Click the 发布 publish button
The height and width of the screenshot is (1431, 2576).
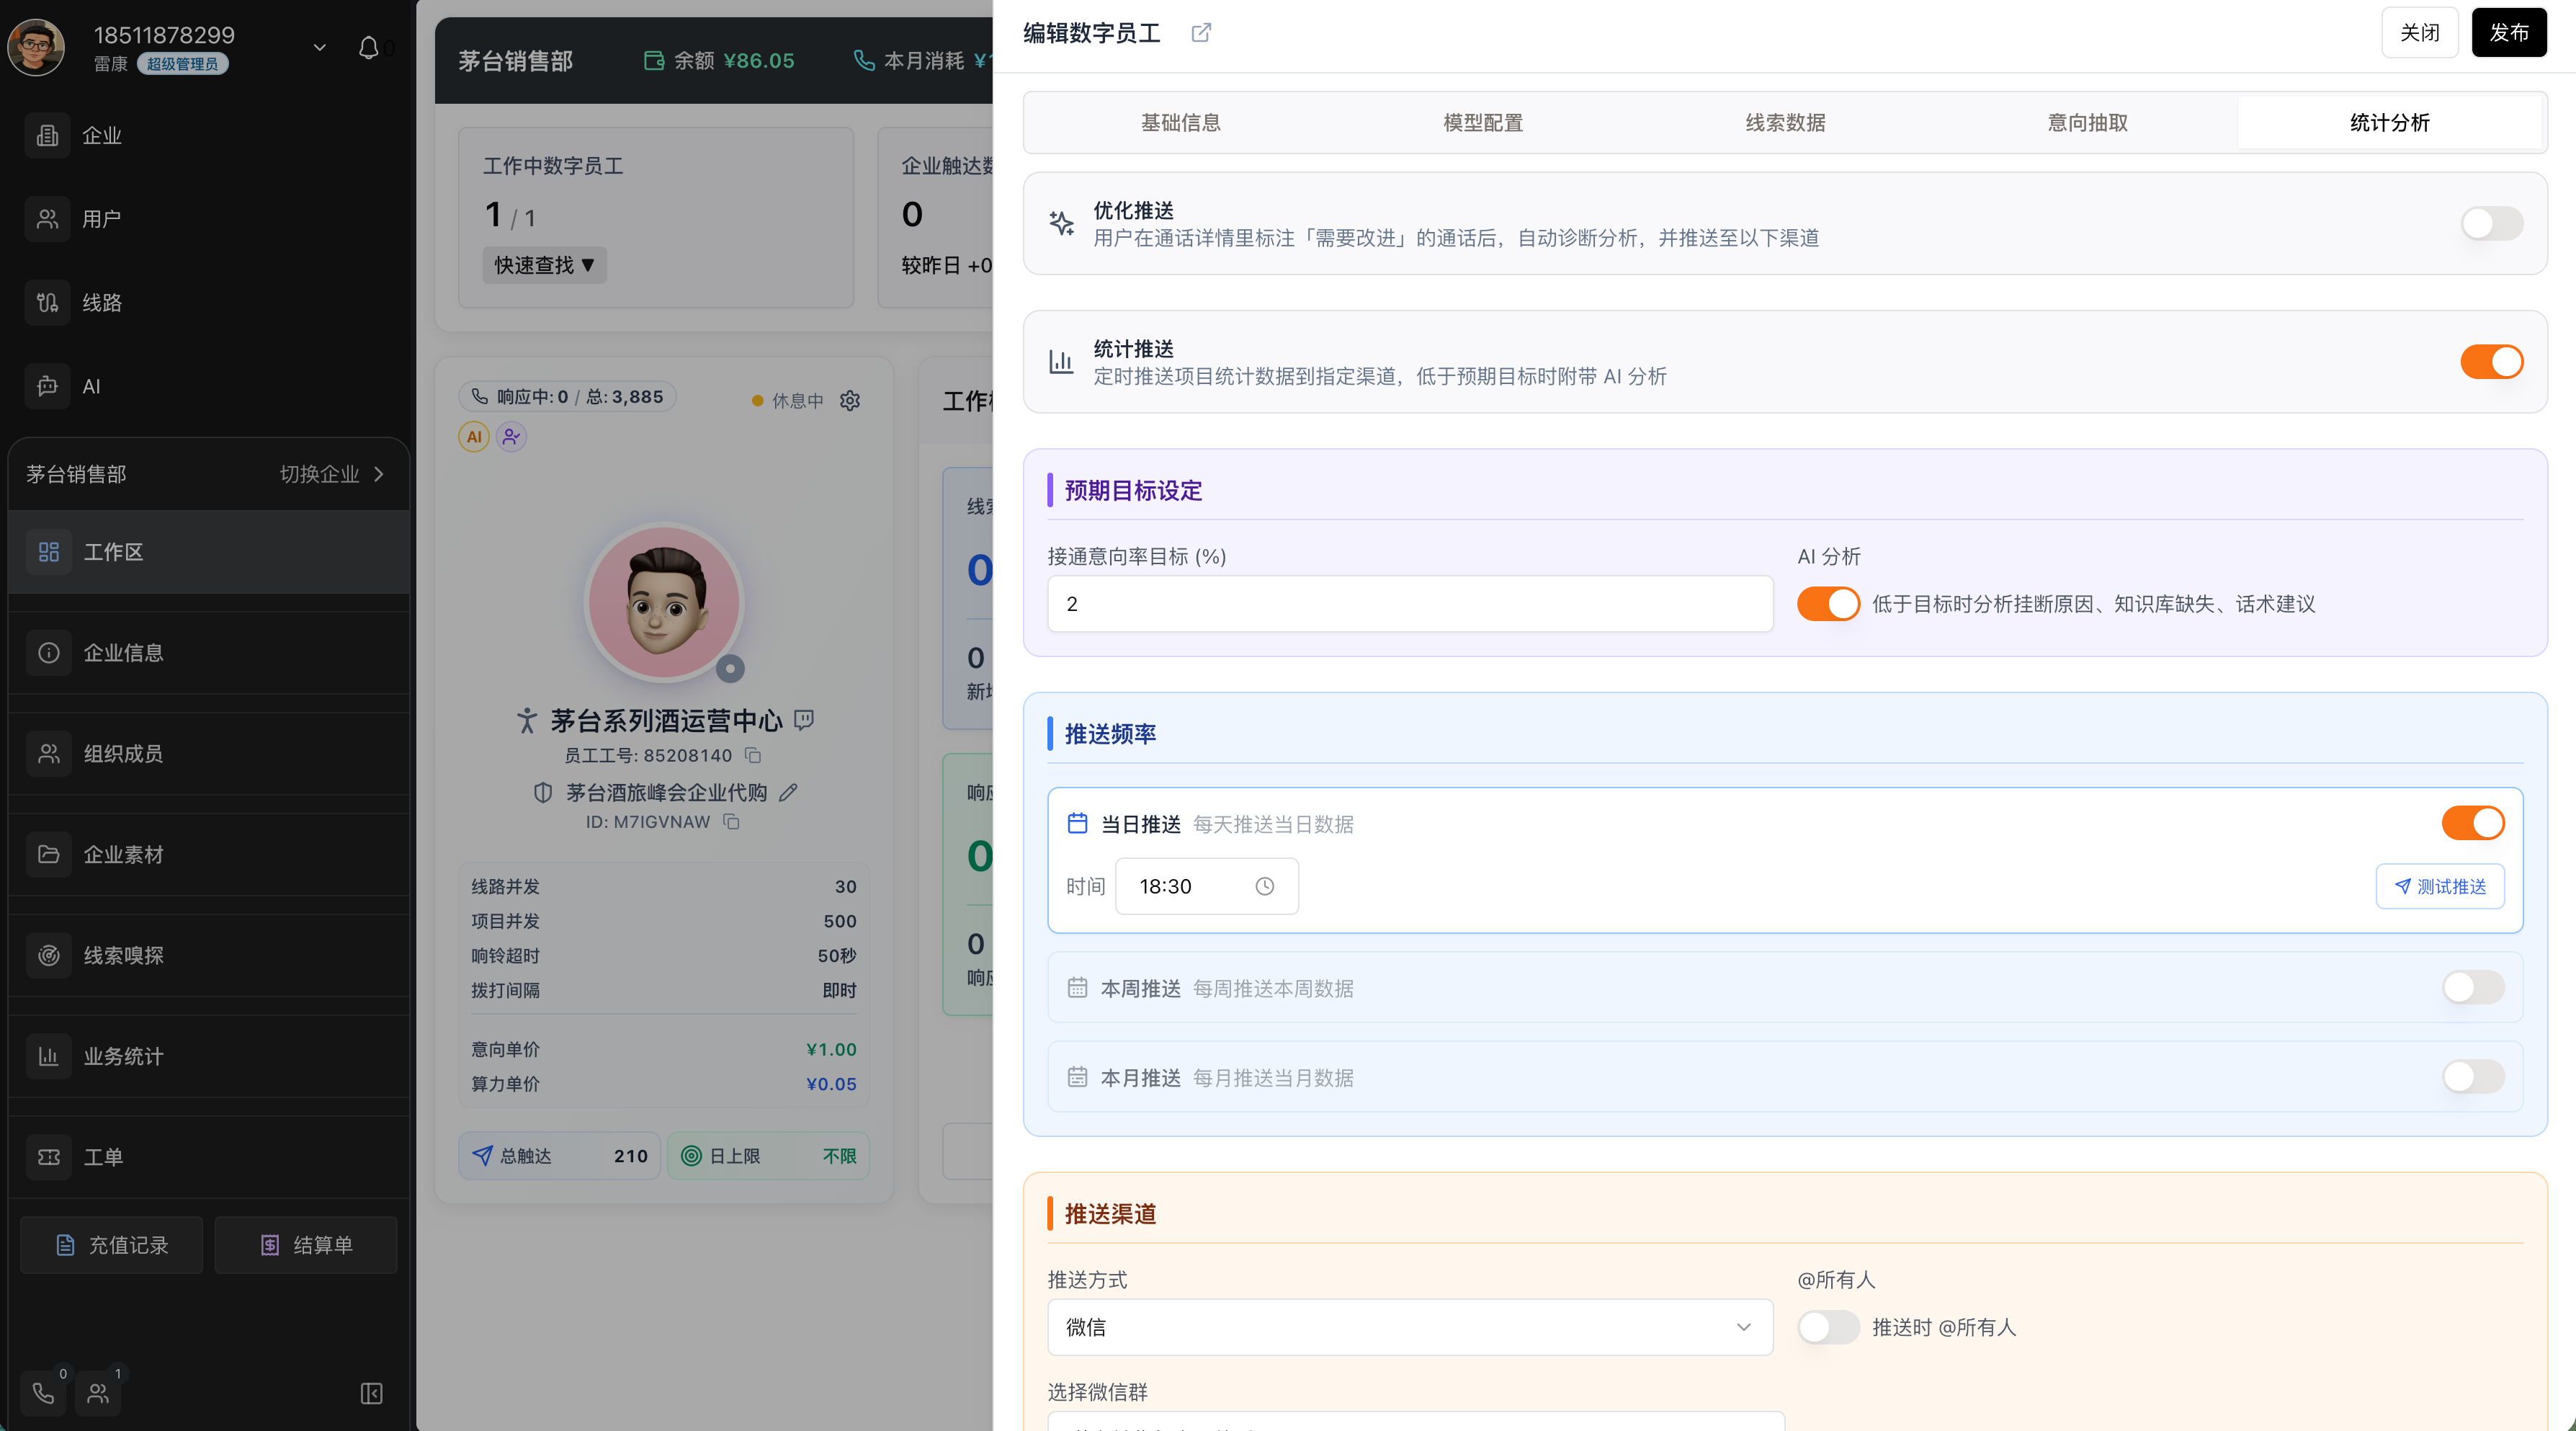(x=2508, y=33)
